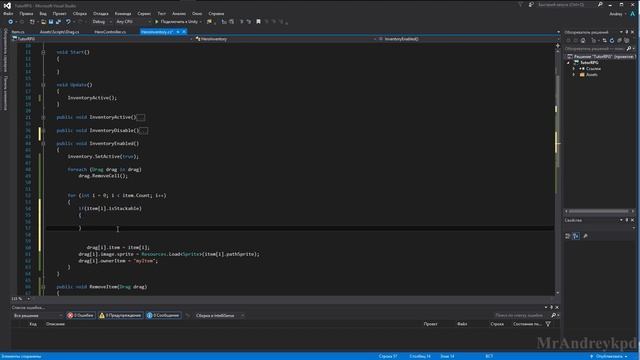Sort the error list by Description column

click(56, 324)
